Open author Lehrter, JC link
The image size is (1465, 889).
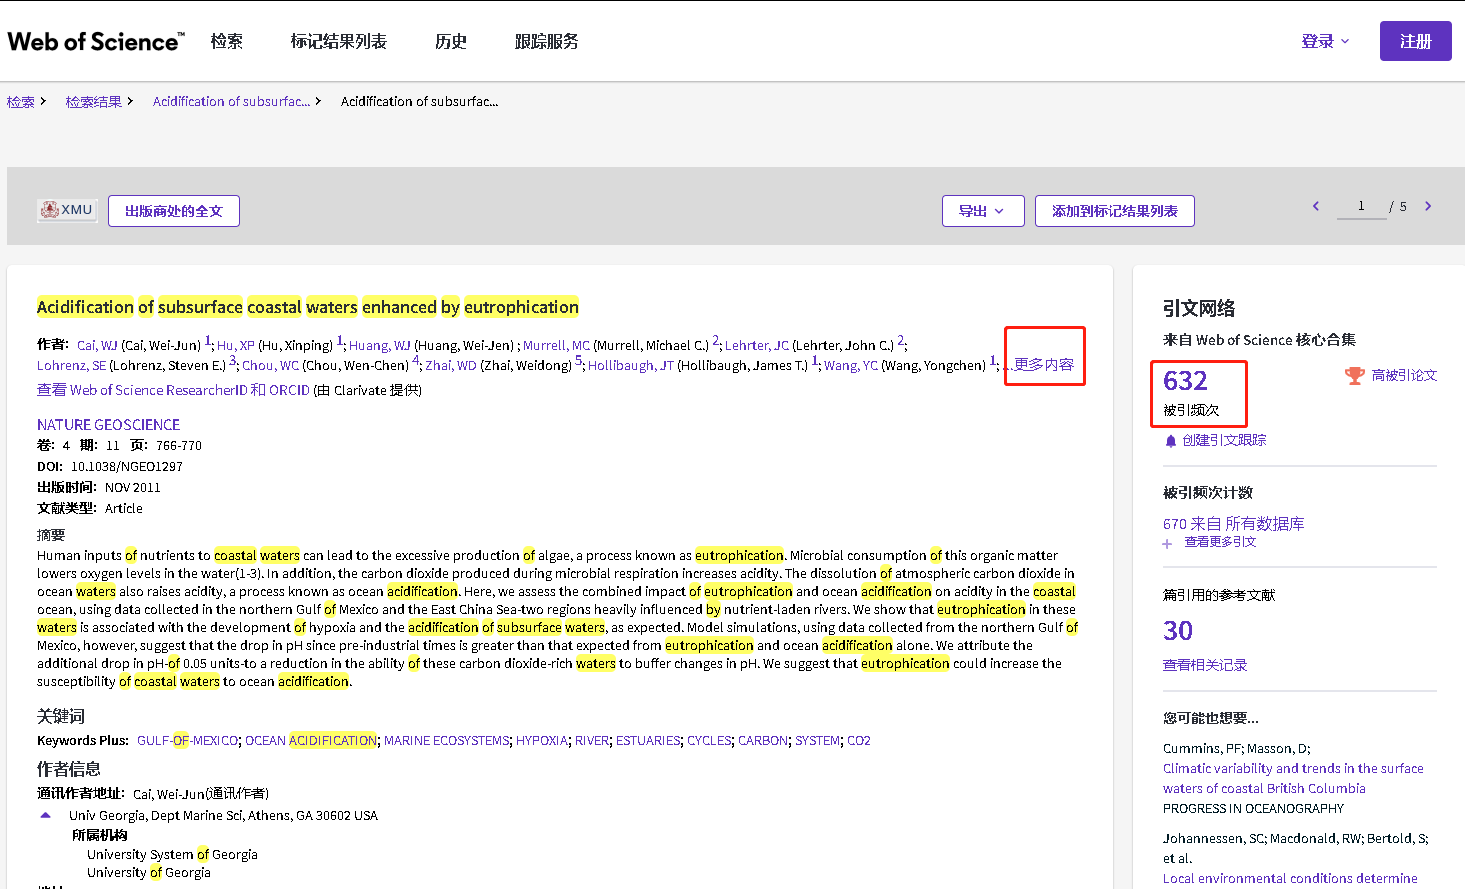757,345
